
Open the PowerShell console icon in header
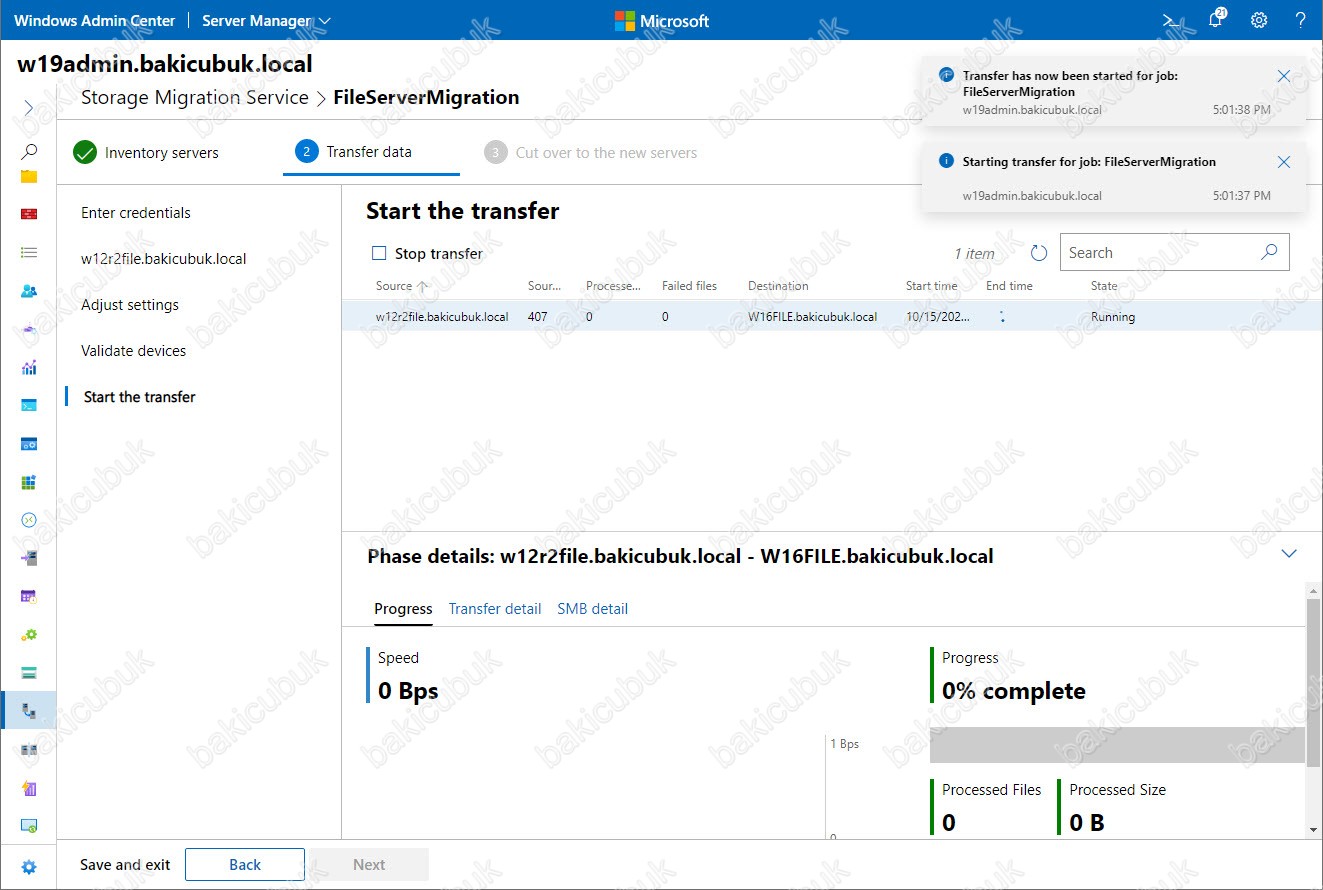(x=1171, y=20)
